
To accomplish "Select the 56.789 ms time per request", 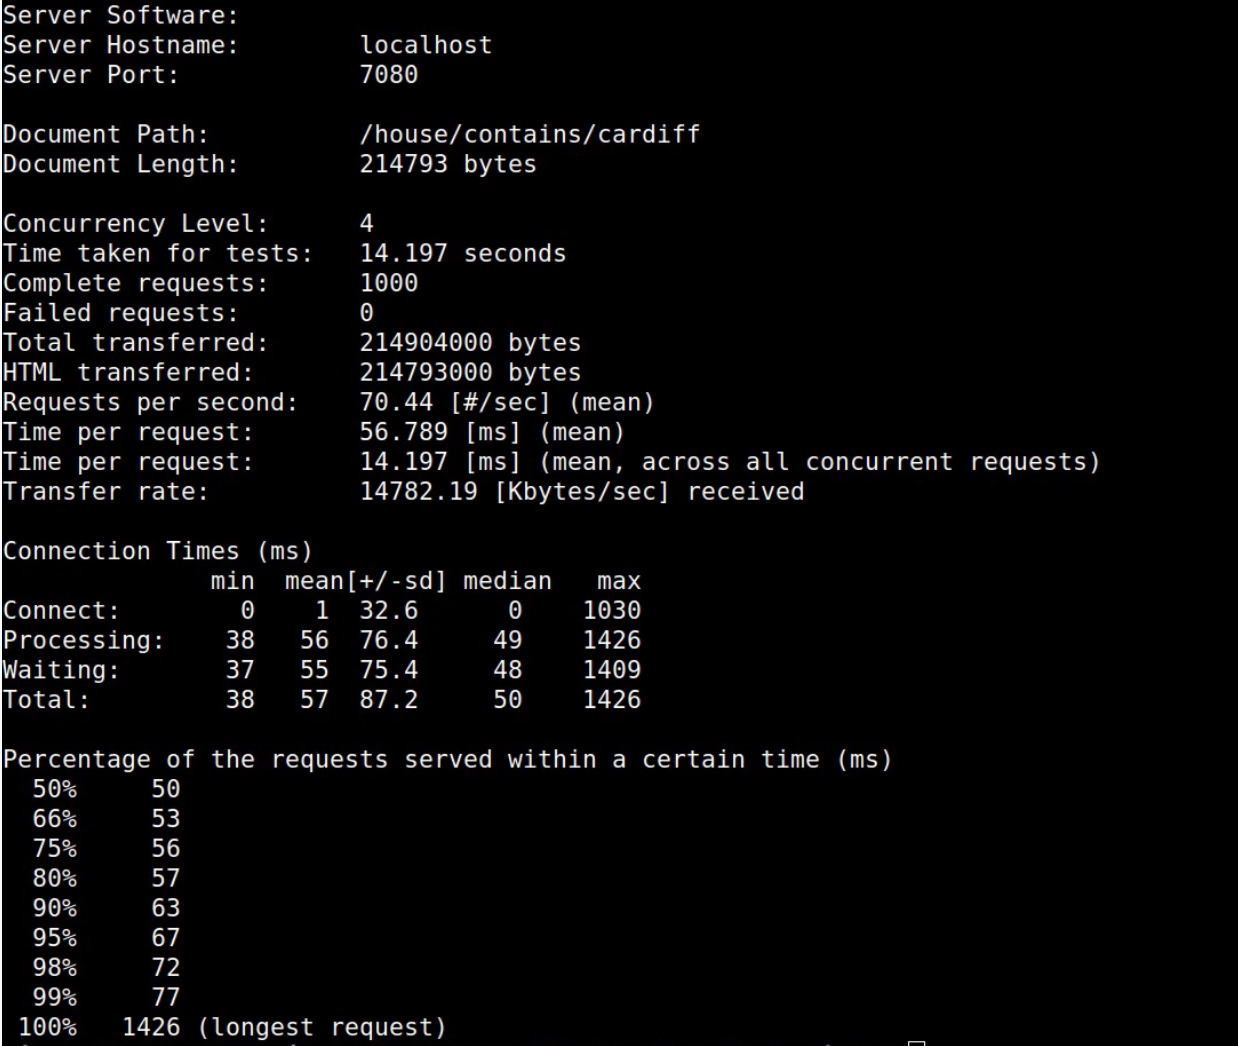I will click(x=404, y=432).
